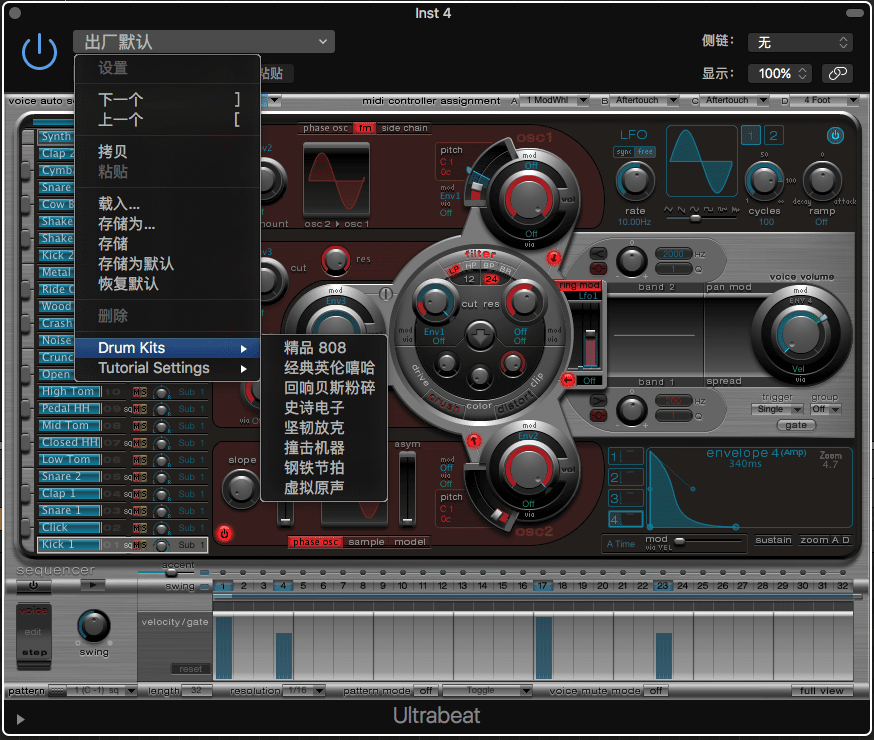Switch LFO to sync mode

tap(622, 152)
